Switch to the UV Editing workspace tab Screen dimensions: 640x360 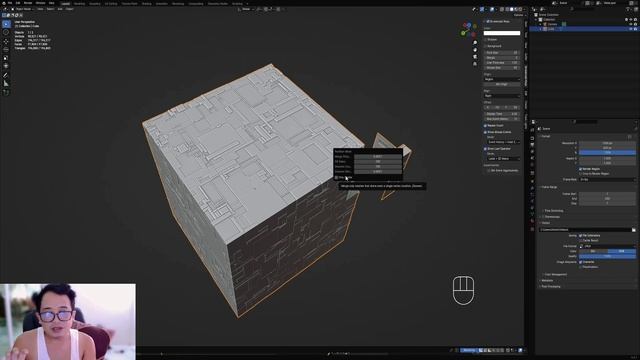pyautogui.click(x=111, y=4)
